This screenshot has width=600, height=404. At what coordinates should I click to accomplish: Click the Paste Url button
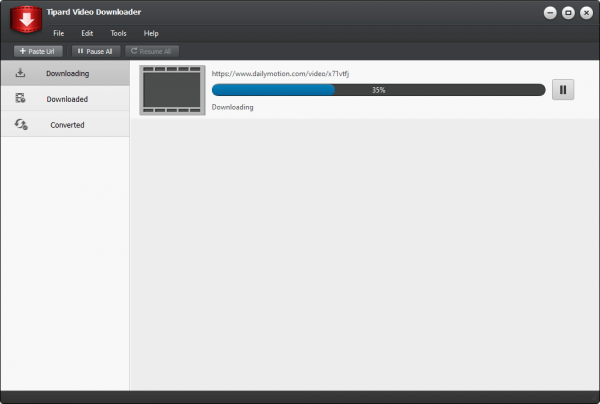click(38, 51)
